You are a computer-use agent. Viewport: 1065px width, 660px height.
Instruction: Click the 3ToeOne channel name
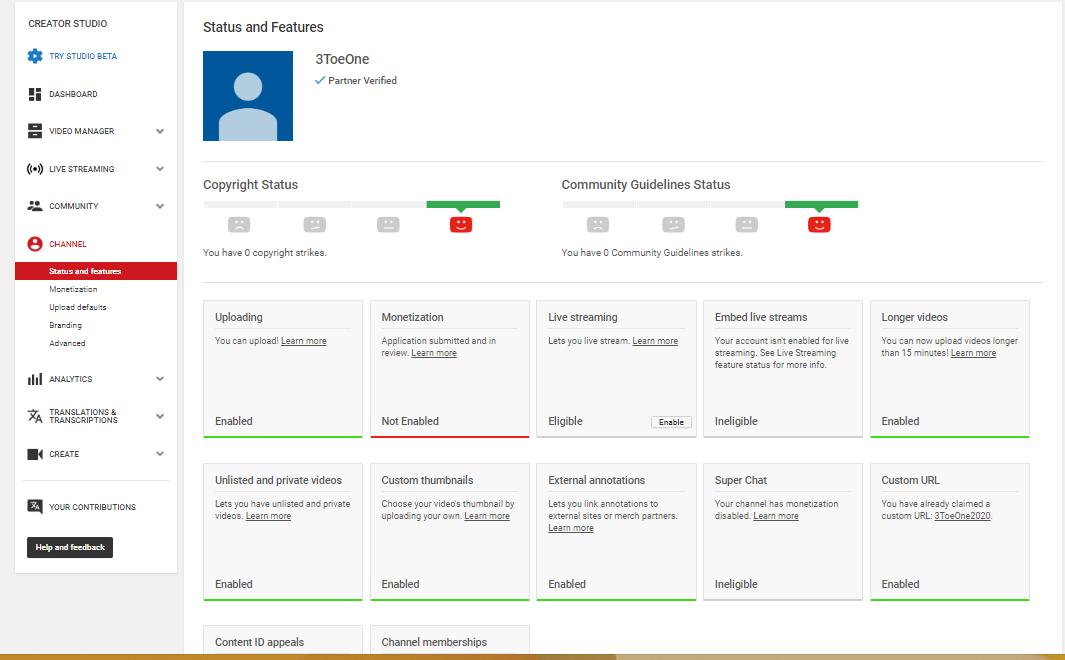342,59
